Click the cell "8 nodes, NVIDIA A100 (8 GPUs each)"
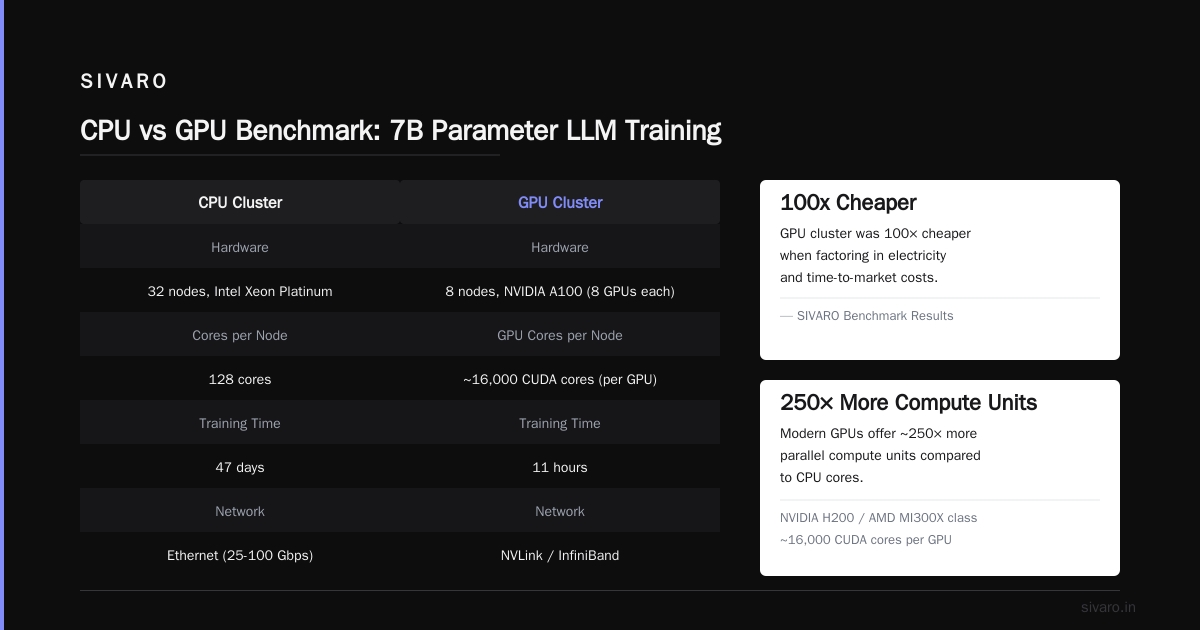Image resolution: width=1200 pixels, height=630 pixels. pyautogui.click(x=560, y=291)
